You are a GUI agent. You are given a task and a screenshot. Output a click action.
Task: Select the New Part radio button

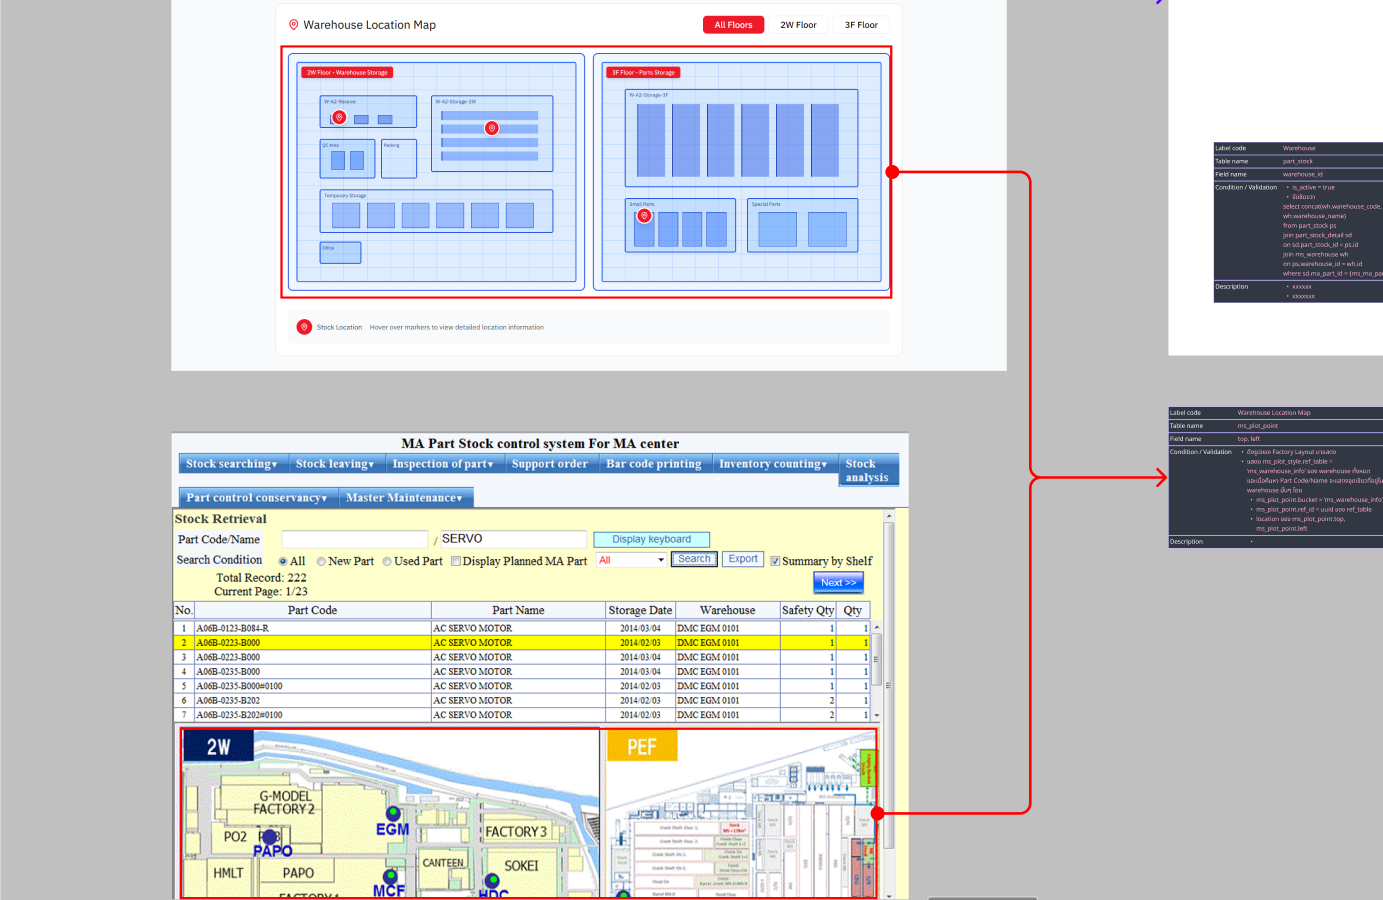tap(321, 562)
